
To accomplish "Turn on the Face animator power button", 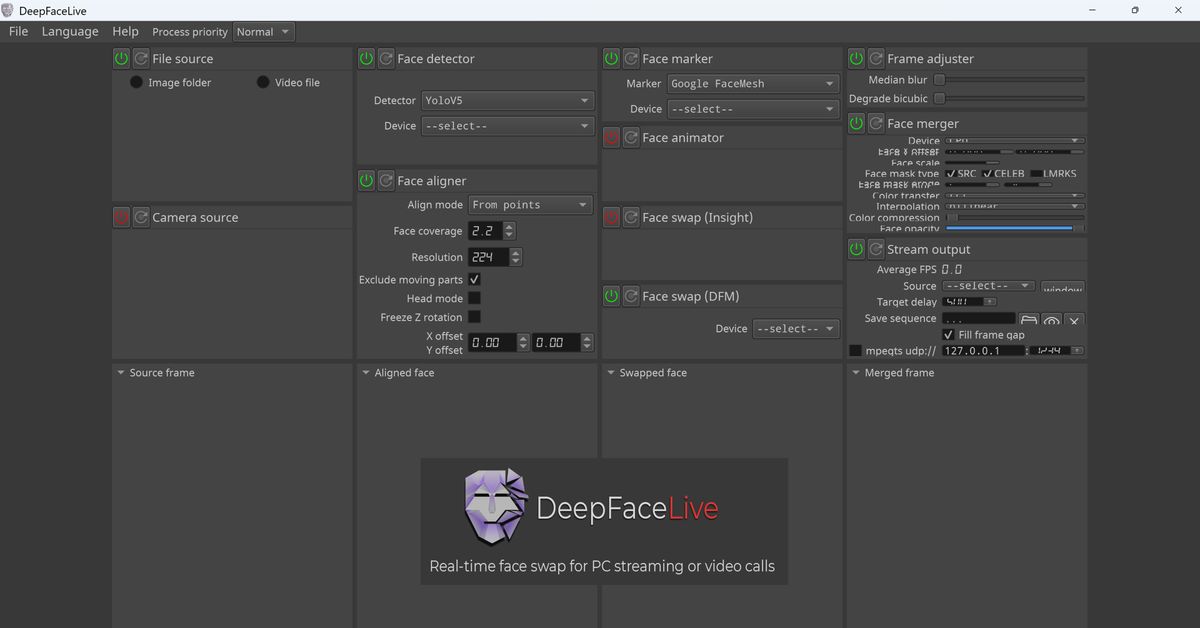I will point(611,138).
